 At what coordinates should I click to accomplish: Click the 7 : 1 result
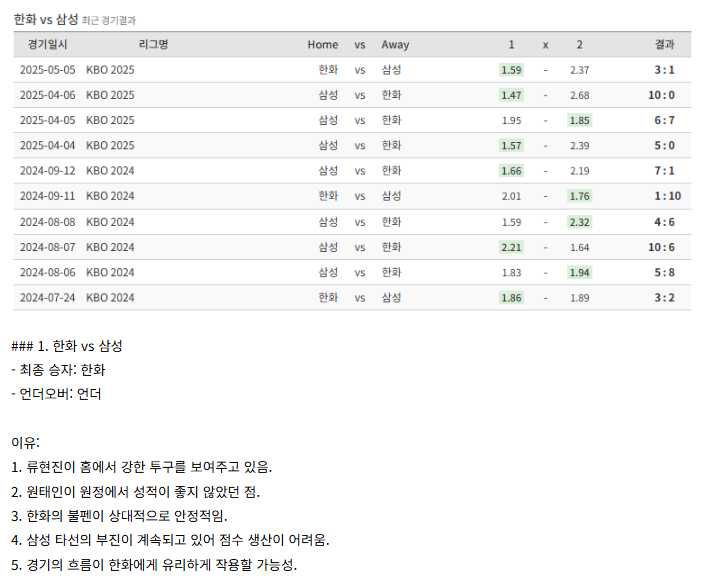[x=665, y=171]
